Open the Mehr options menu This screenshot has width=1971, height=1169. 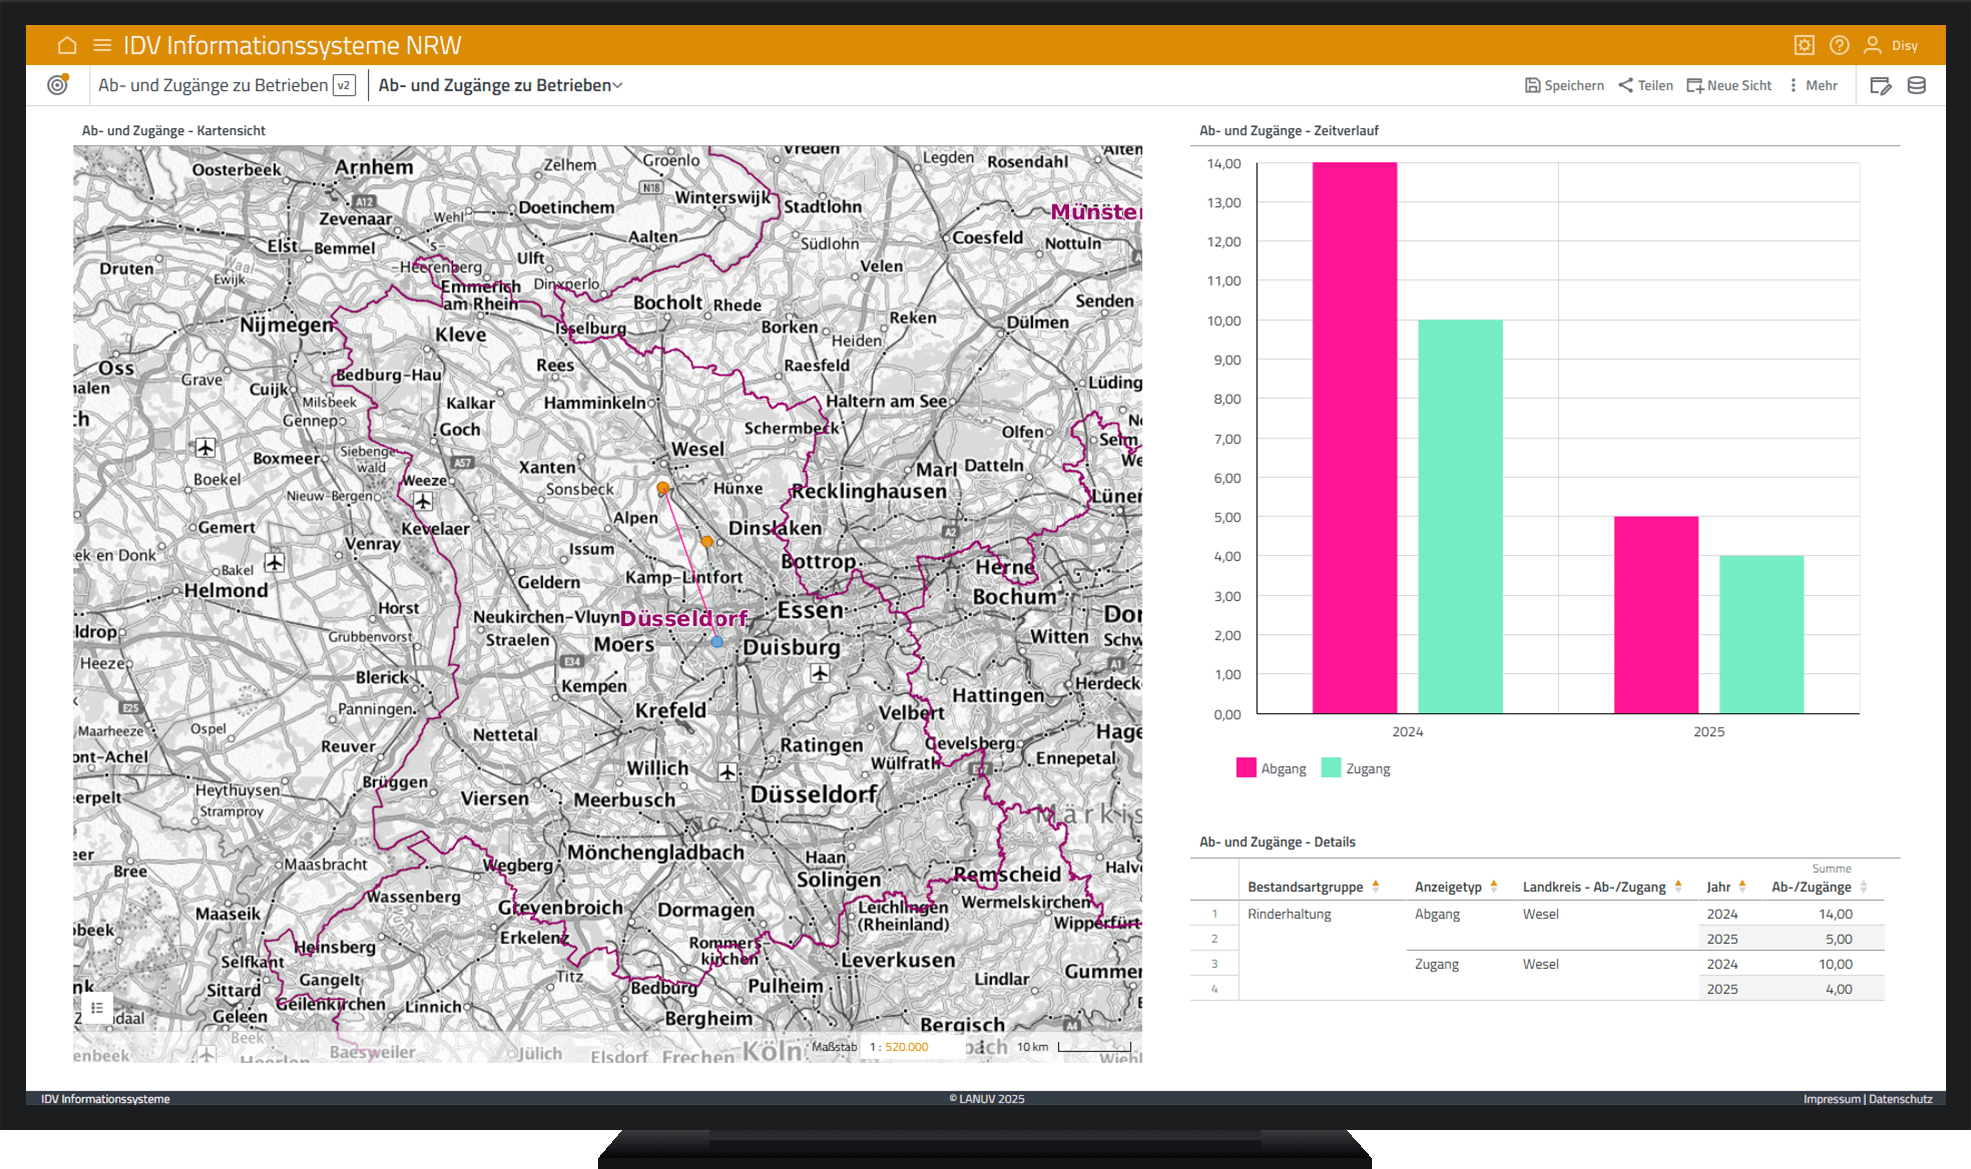point(1813,85)
